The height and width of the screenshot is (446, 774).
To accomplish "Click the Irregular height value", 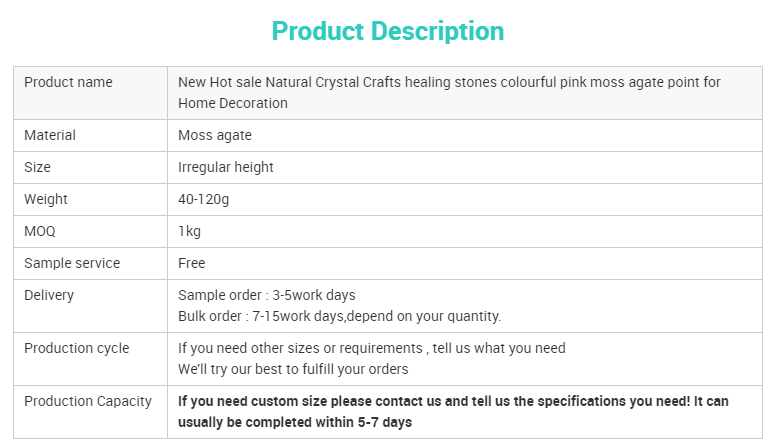I will pos(226,167).
